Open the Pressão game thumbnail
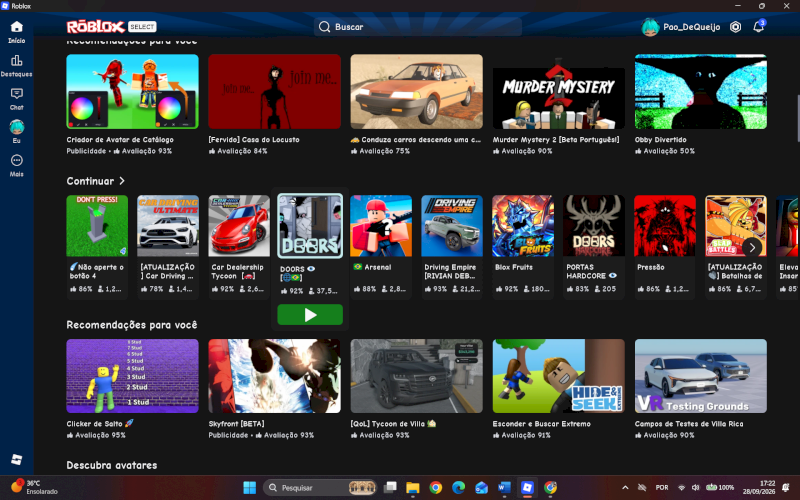The height and width of the screenshot is (500, 800). pyautogui.click(x=665, y=226)
